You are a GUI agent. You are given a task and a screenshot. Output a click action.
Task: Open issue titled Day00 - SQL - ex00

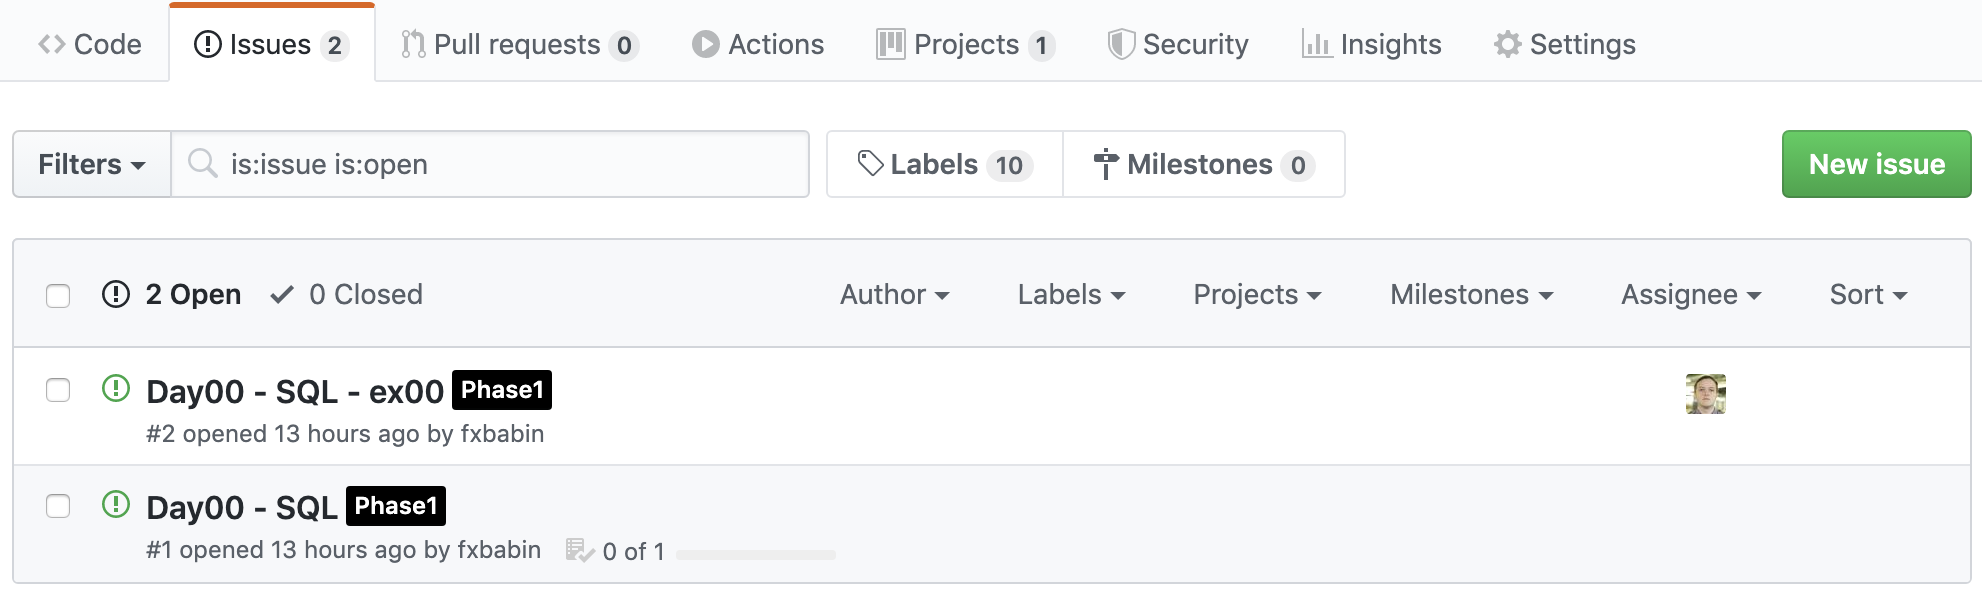click(294, 392)
